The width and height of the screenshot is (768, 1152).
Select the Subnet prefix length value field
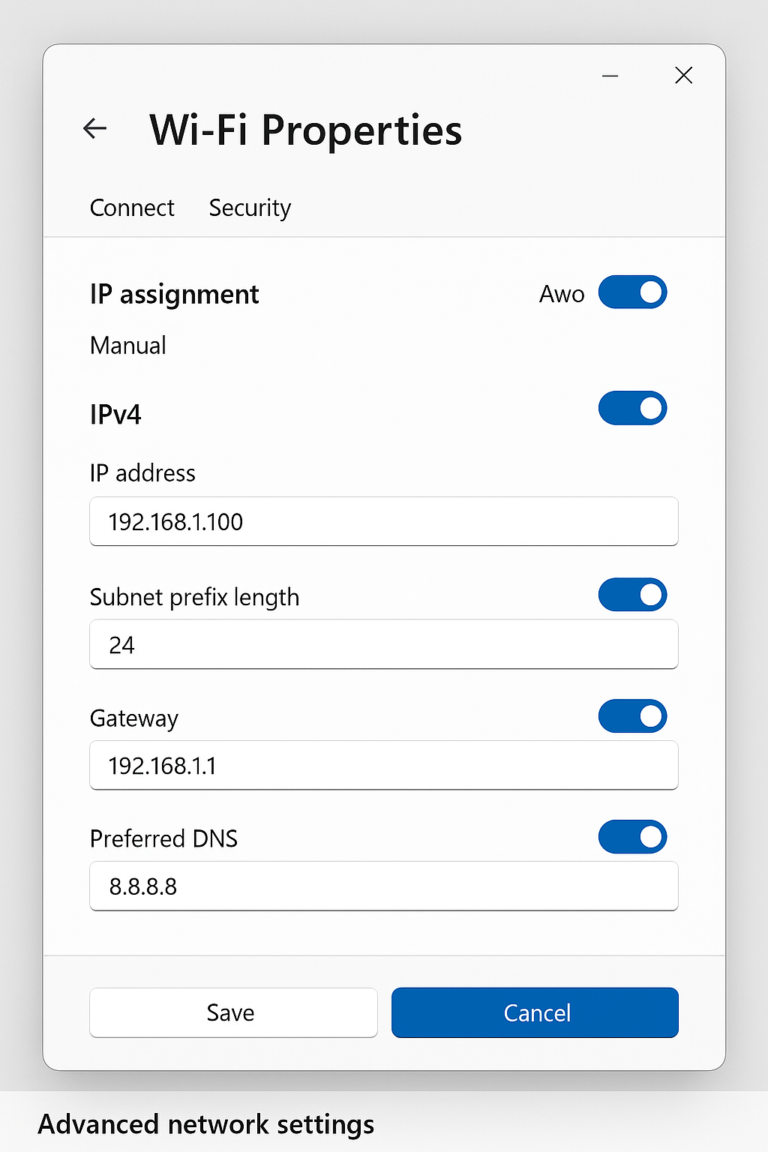384,644
